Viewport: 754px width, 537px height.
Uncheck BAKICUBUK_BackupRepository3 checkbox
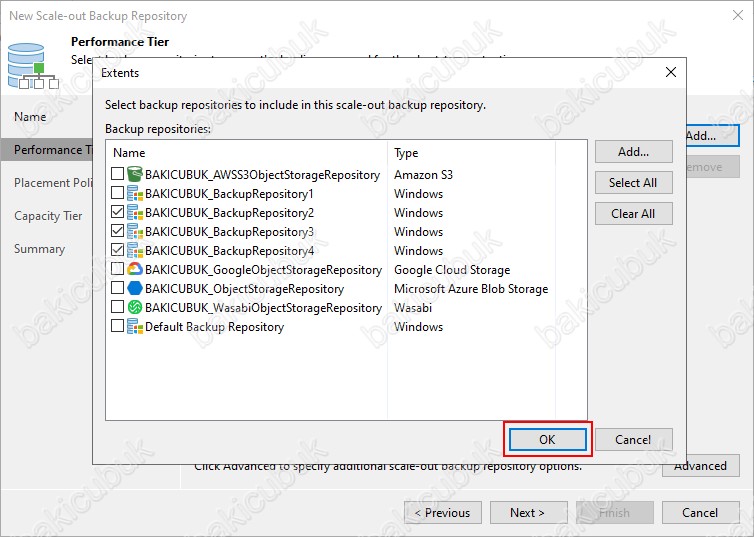(117, 231)
